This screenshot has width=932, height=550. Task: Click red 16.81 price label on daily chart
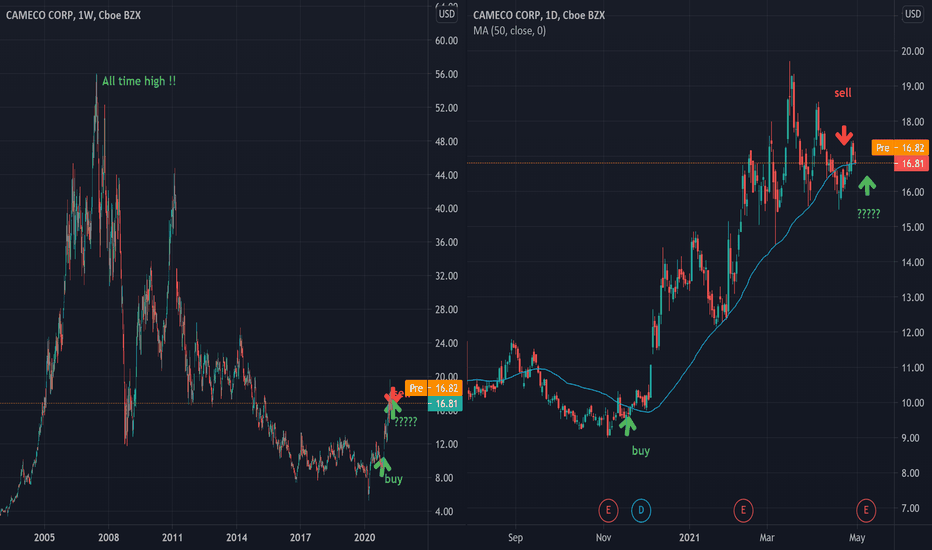pyautogui.click(x=911, y=164)
